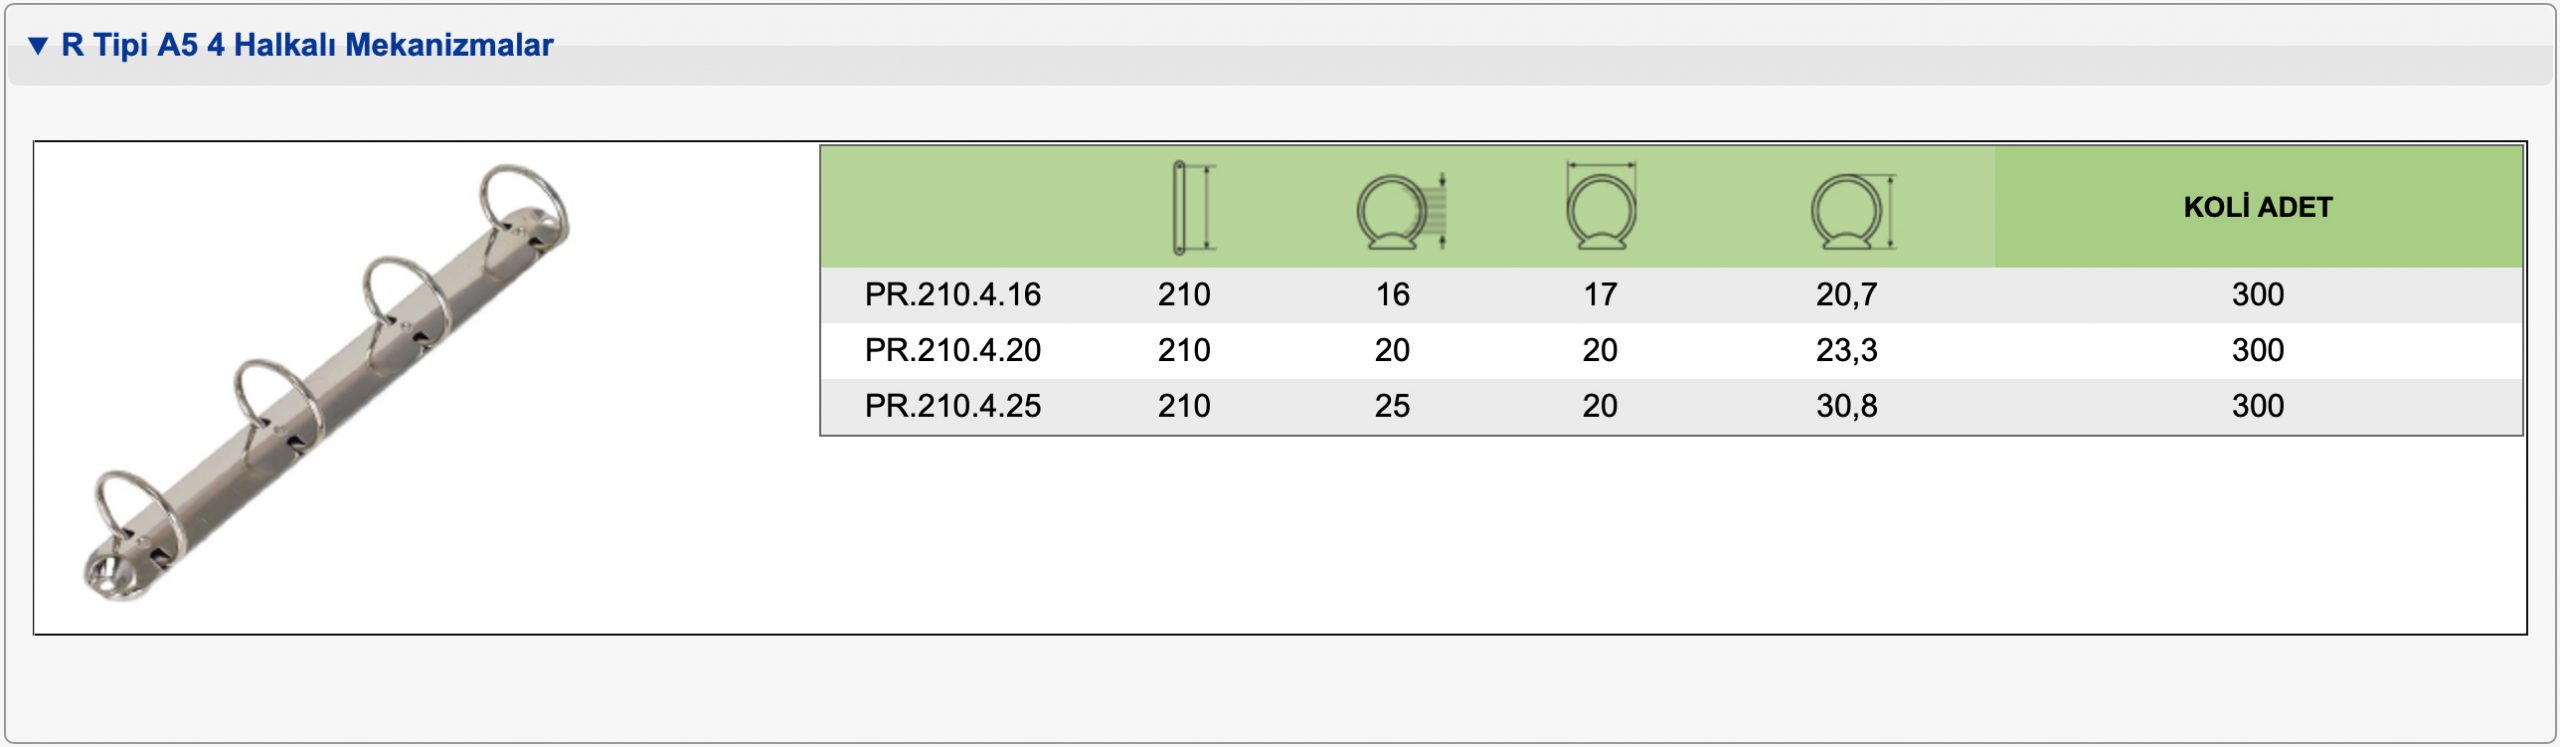Click the R Tipi A5 4 Halkalı Mekanizmalar heading
2560x747 pixels.
pyautogui.click(x=307, y=45)
